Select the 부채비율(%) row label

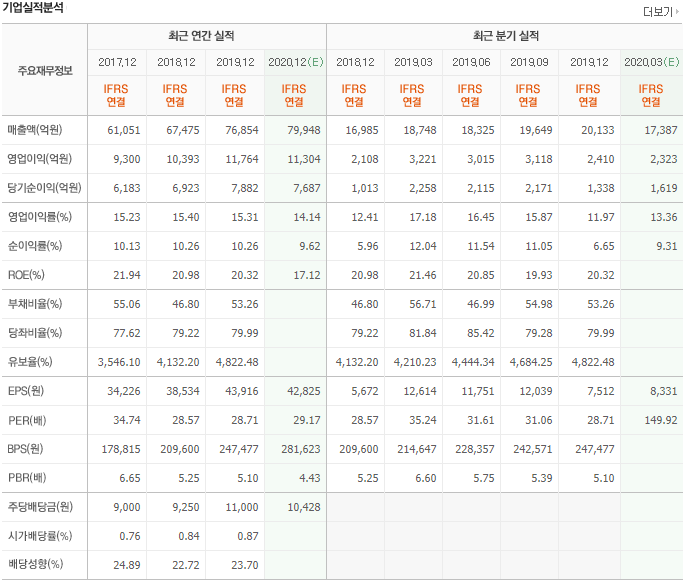tap(35, 304)
